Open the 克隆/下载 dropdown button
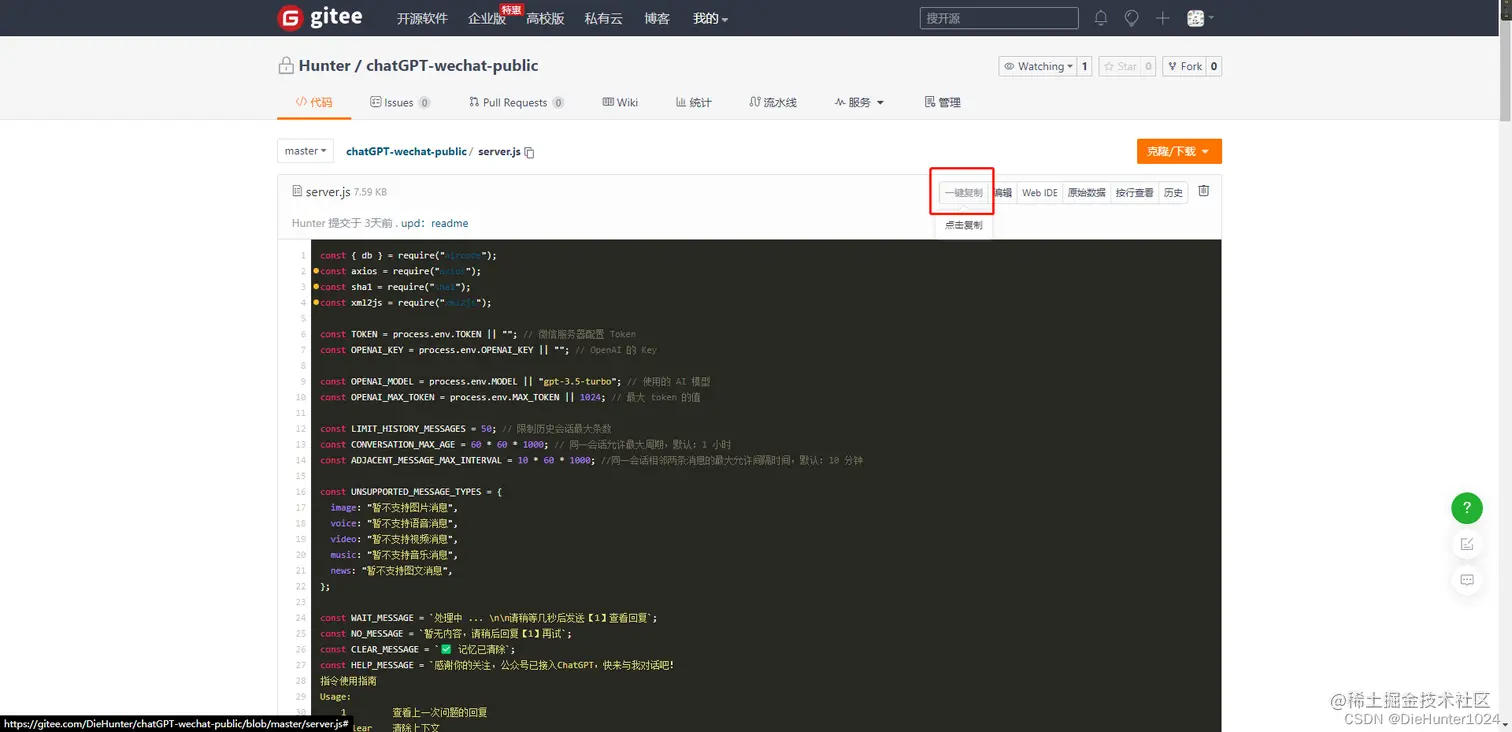The height and width of the screenshot is (732, 1512). pos(1179,151)
